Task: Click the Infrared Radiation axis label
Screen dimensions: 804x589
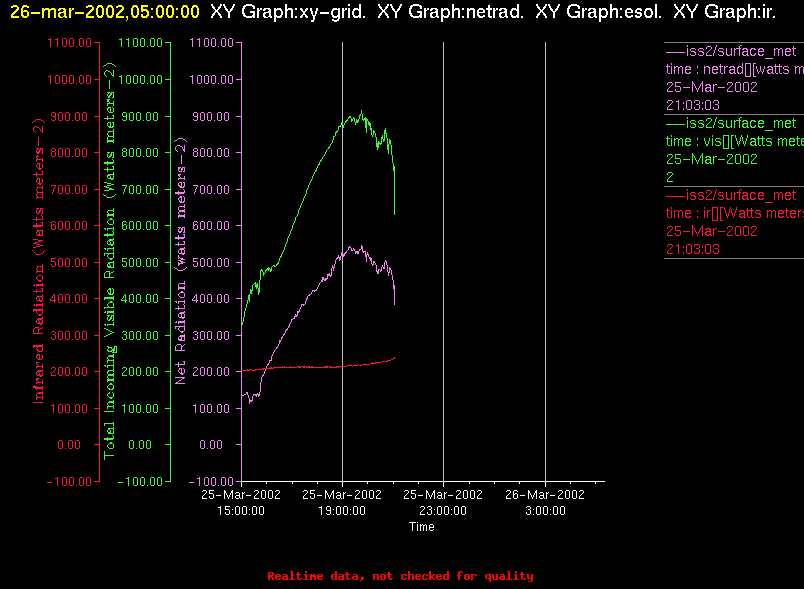Action: (x=39, y=260)
